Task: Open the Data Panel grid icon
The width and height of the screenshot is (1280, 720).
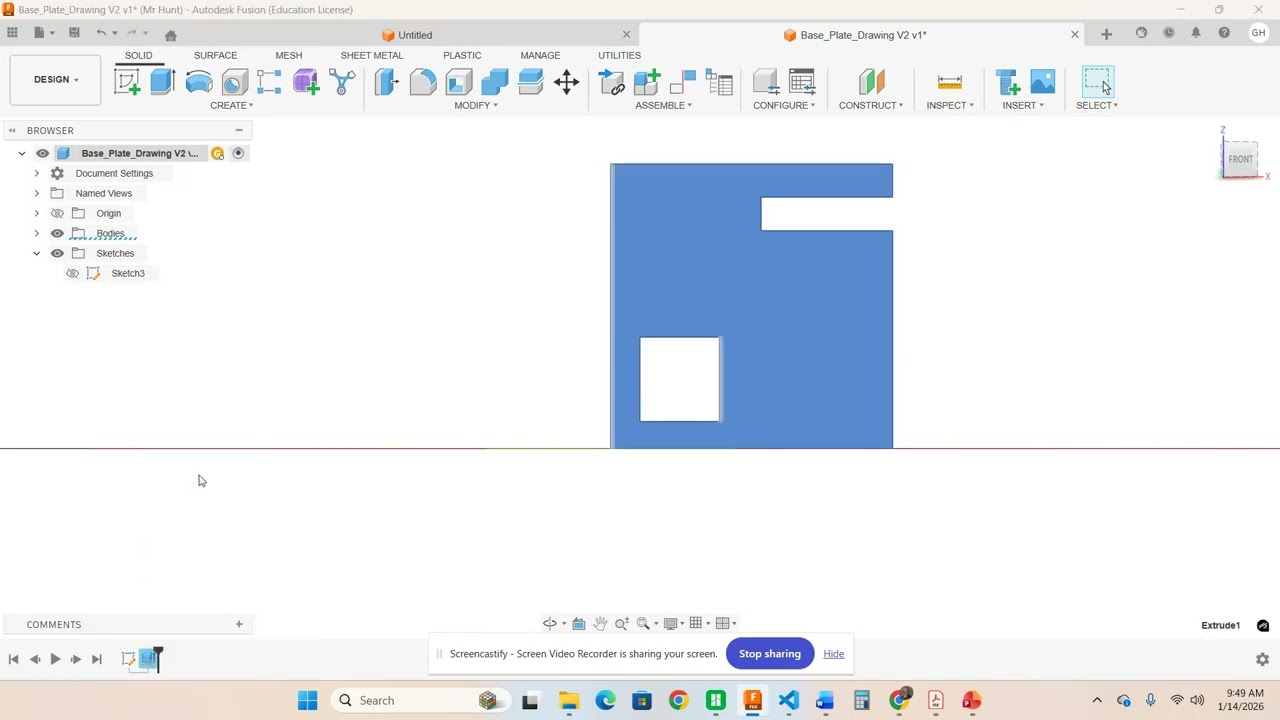Action: (12, 33)
